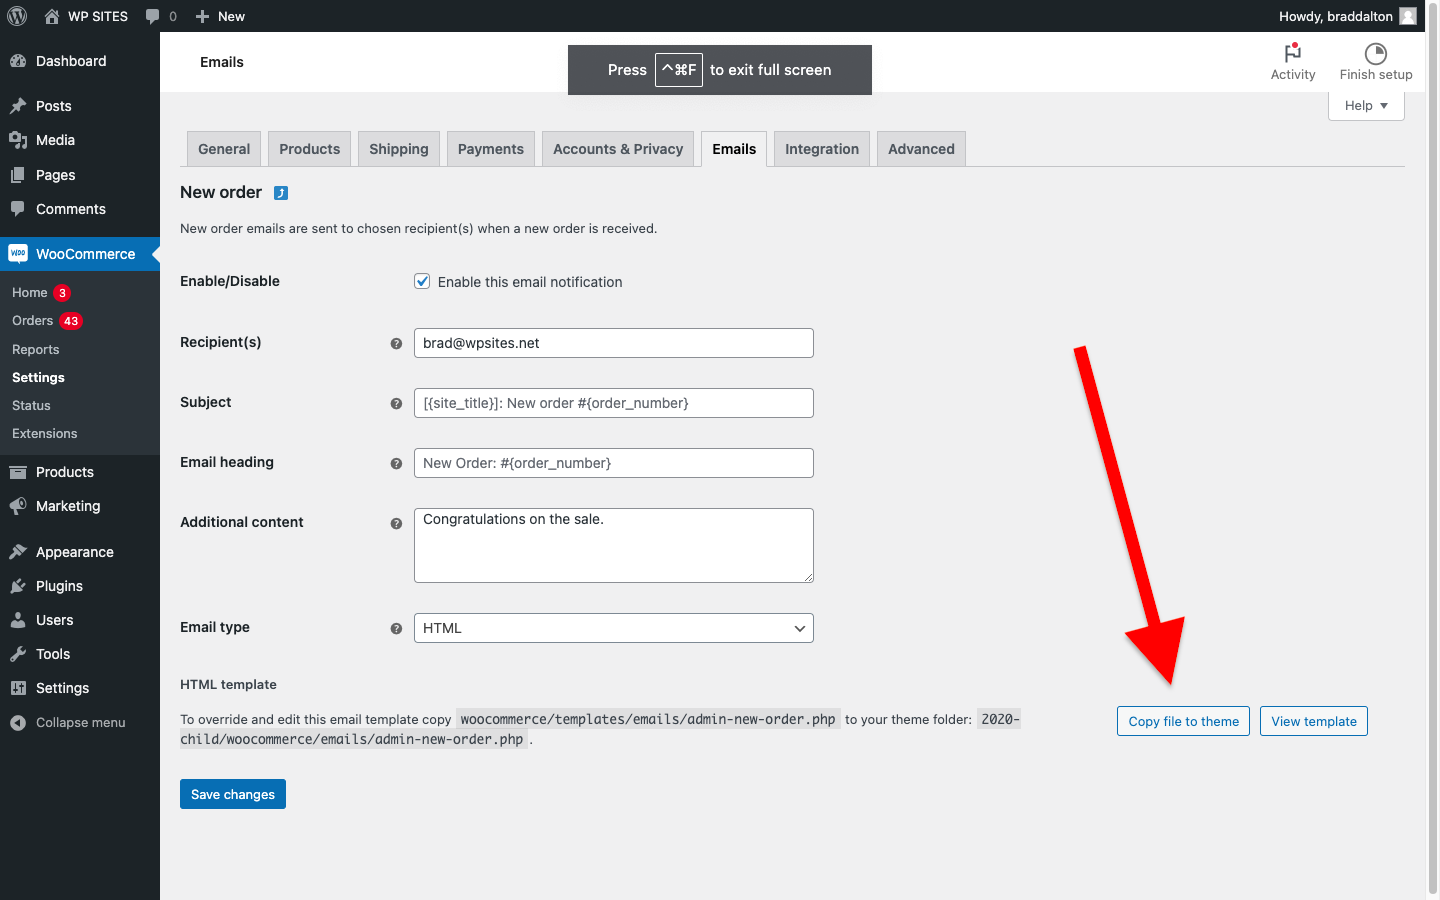
Task: Toggle Enable this email notification checkbox
Action: [x=422, y=282]
